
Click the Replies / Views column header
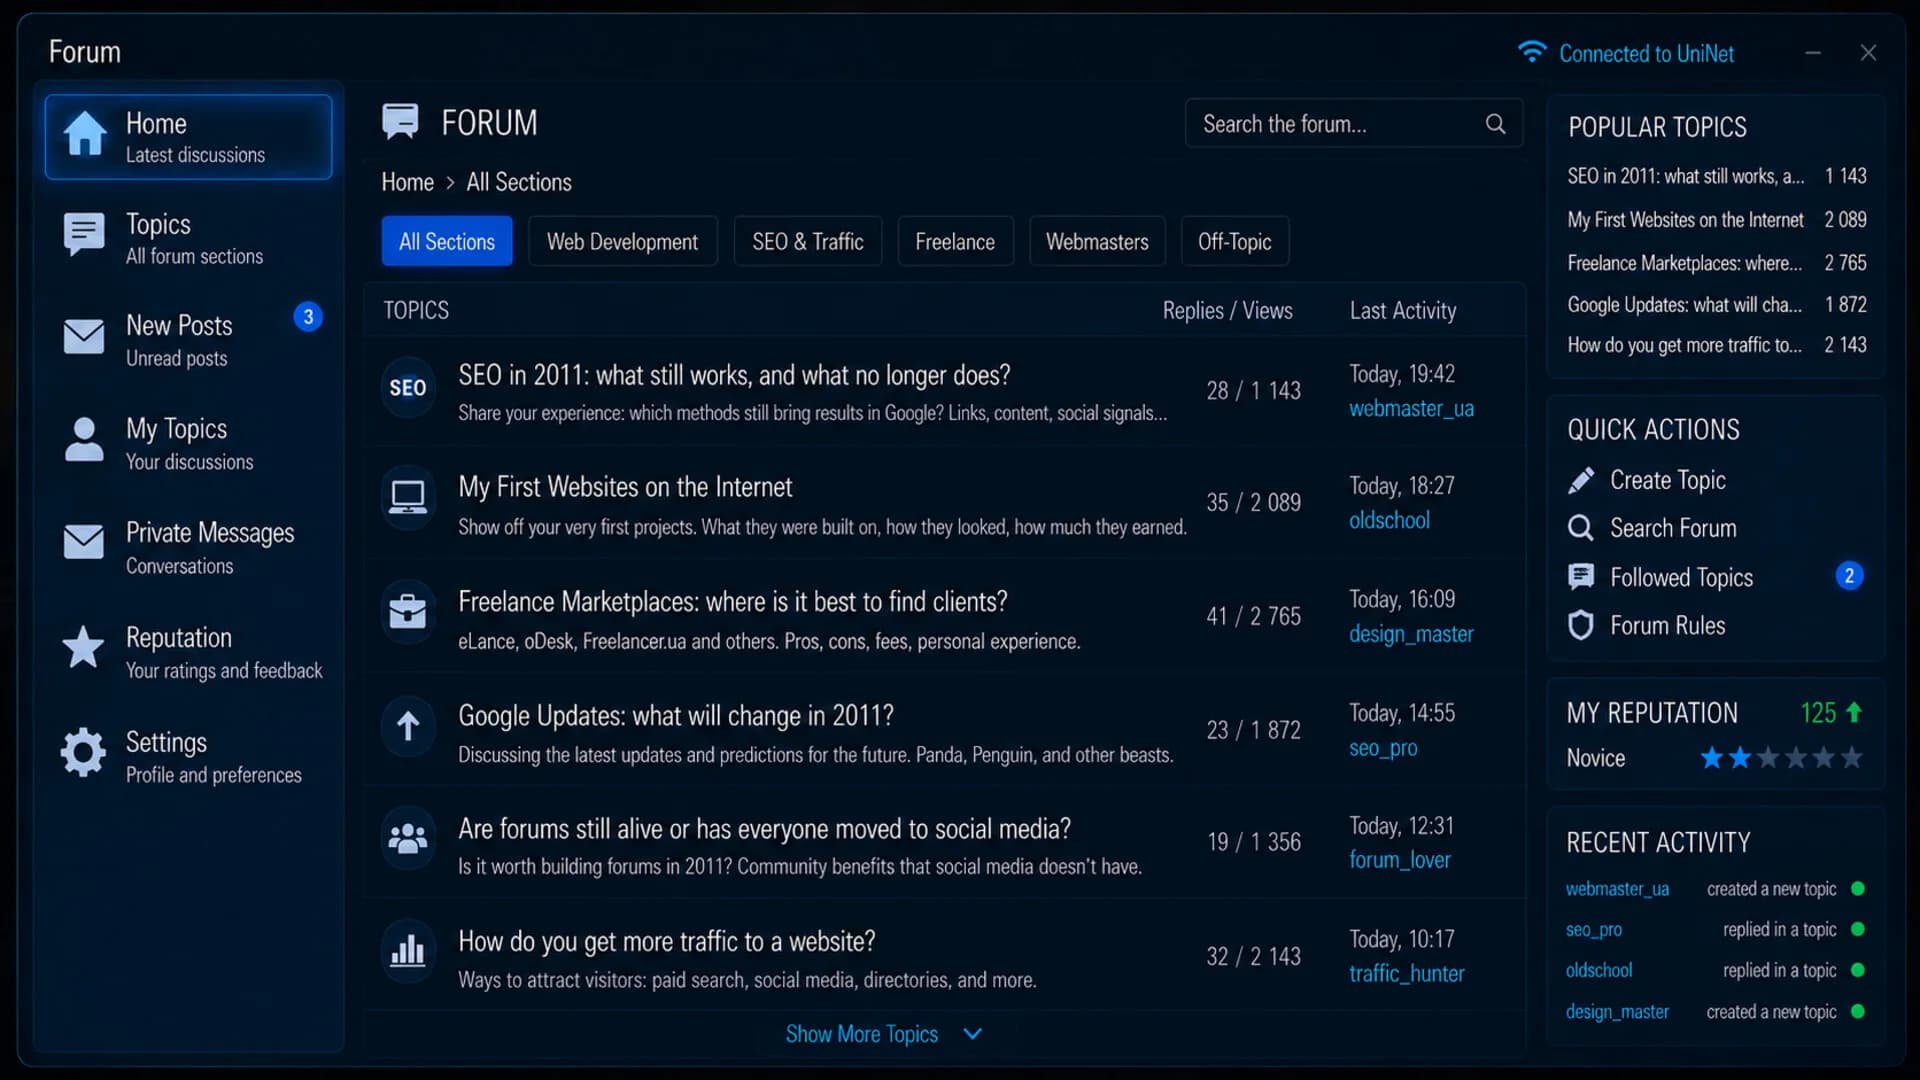coord(1227,311)
